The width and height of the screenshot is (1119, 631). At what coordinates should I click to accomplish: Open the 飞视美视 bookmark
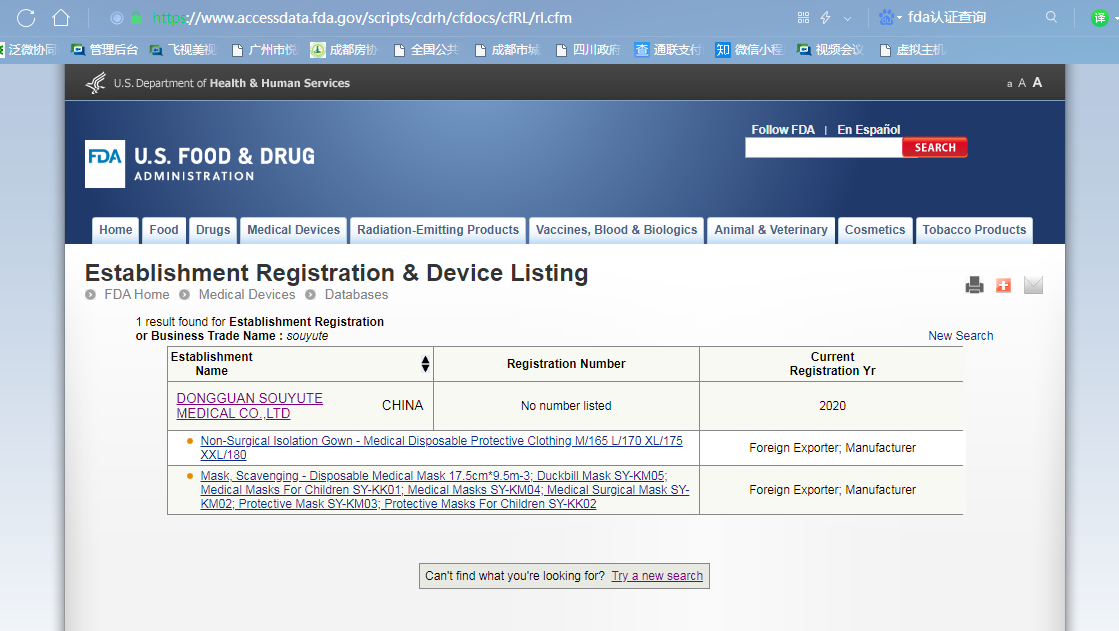coord(183,49)
